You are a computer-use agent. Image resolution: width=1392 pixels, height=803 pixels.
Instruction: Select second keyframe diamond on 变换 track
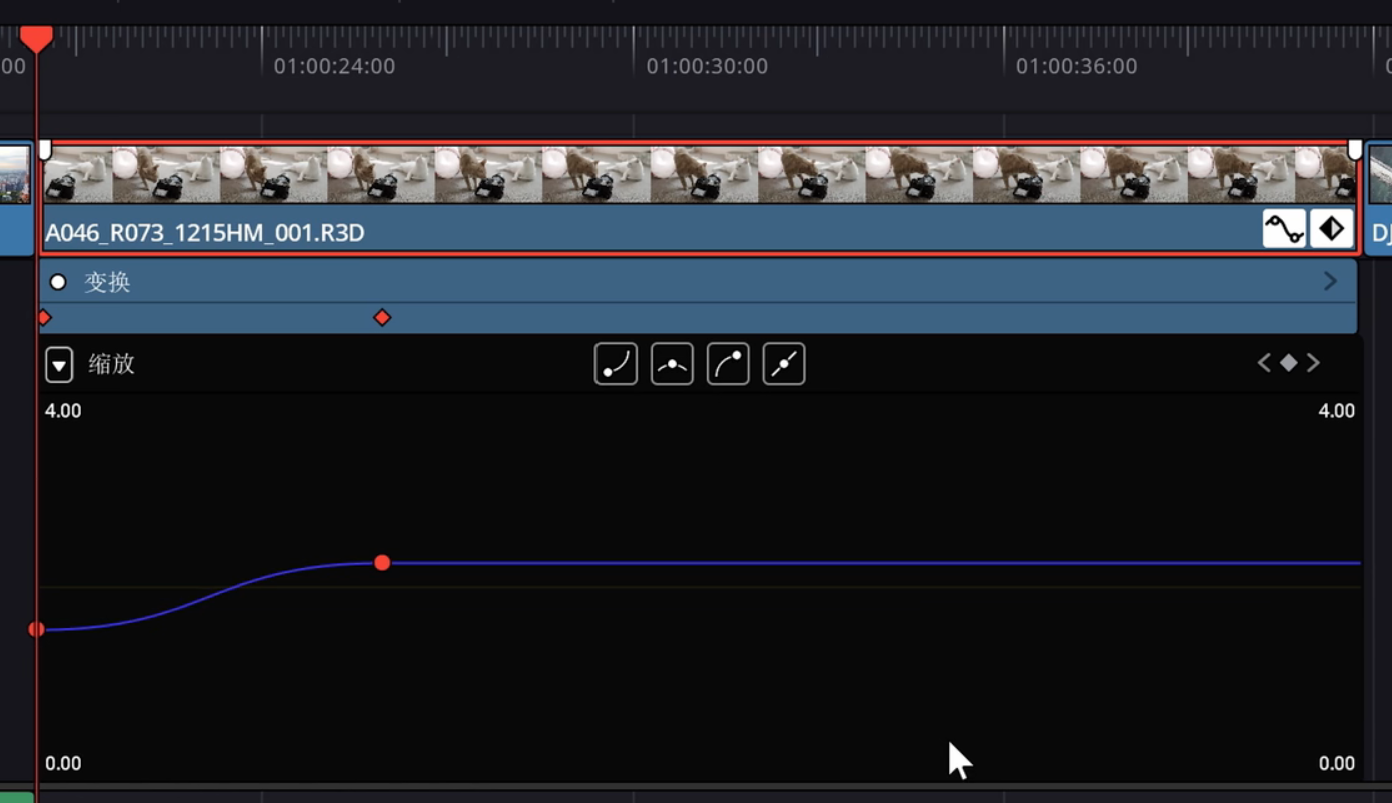(x=382, y=318)
